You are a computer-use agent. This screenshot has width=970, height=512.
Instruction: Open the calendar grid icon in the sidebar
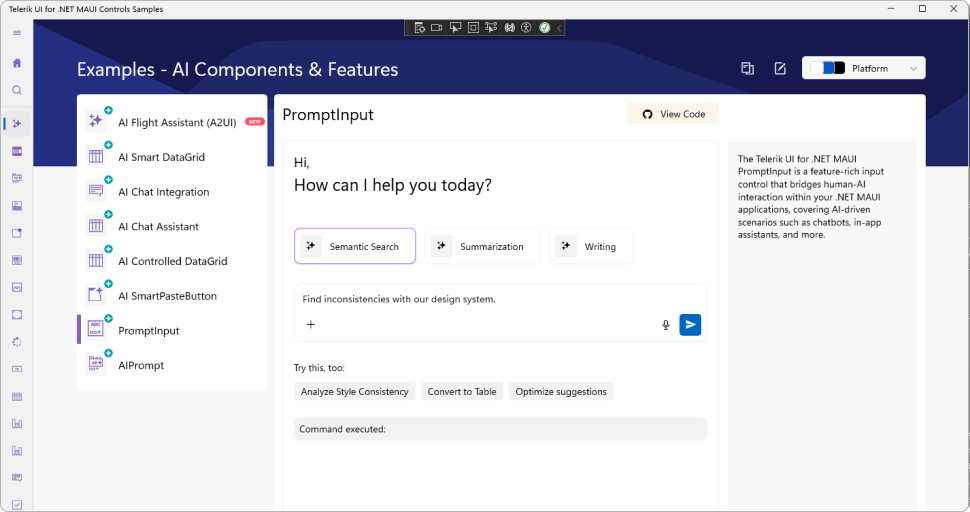(x=17, y=396)
